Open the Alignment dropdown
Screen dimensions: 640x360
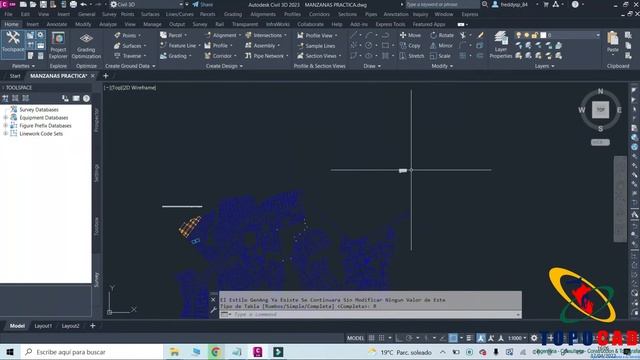(223, 36)
